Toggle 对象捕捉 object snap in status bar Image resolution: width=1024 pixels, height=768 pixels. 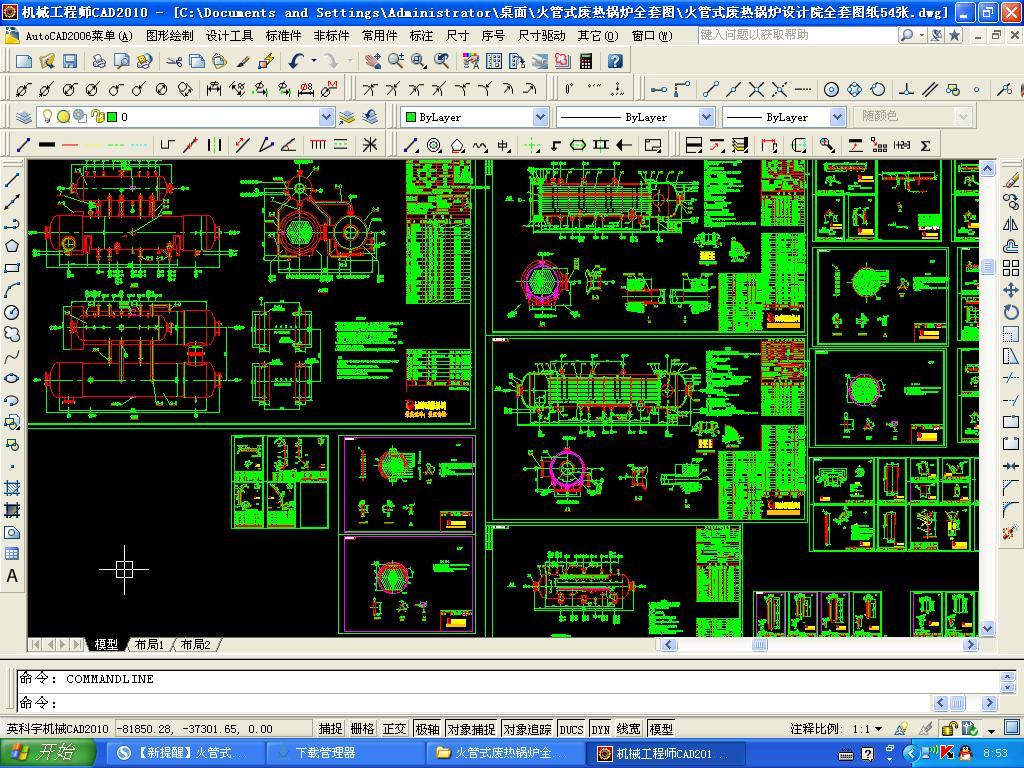pyautogui.click(x=470, y=729)
